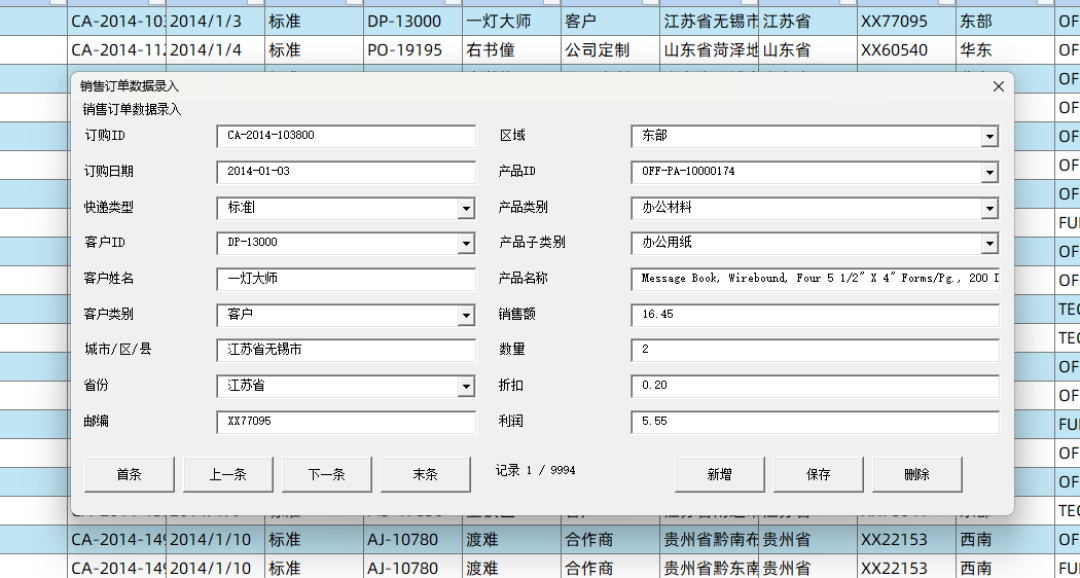Delete the record with 删除 button
Viewport: 1080px width, 578px height.
tap(917, 474)
